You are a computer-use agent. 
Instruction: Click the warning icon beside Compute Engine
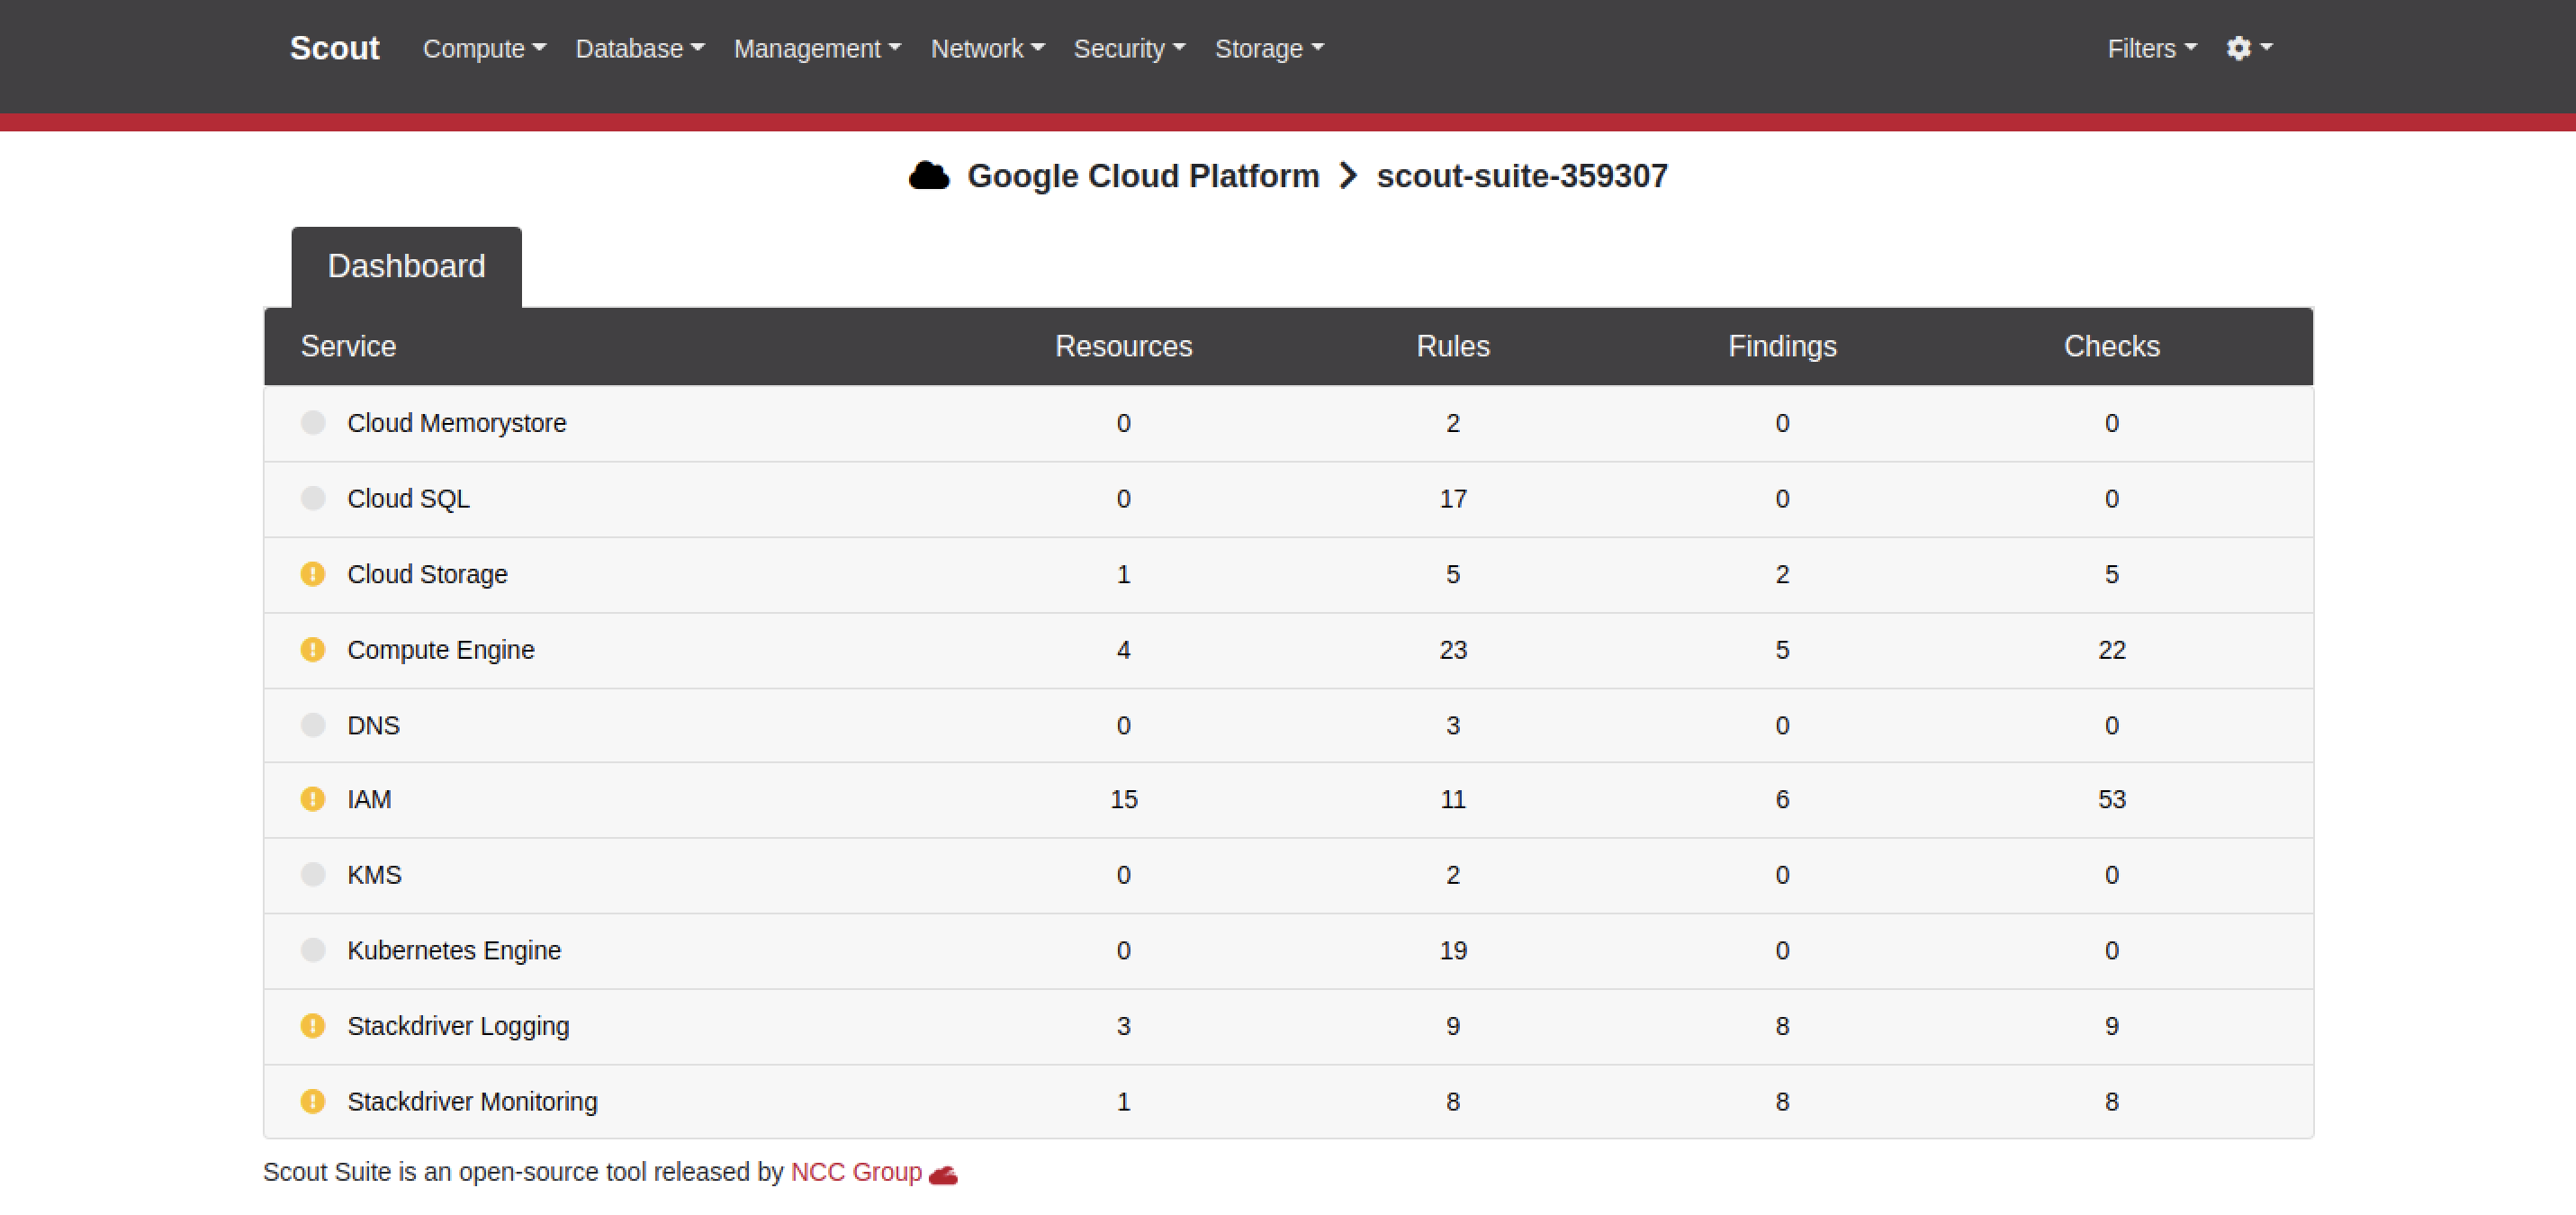click(313, 650)
